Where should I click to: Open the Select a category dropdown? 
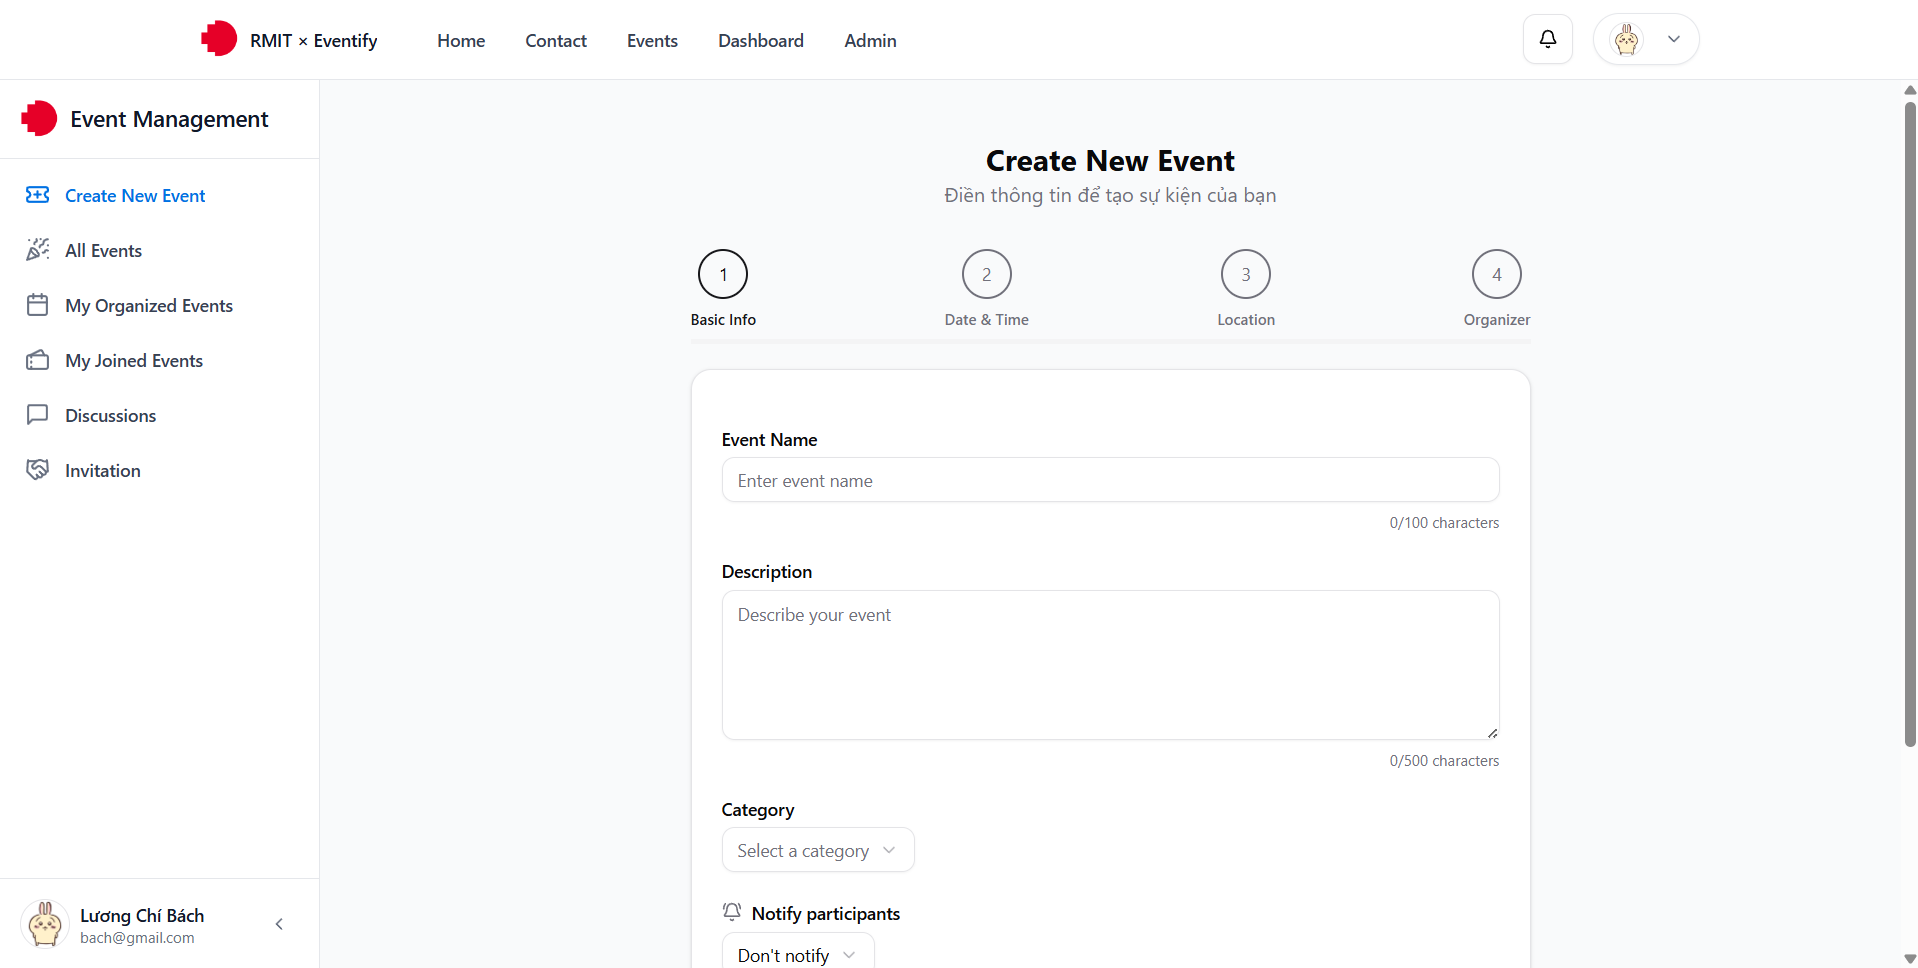tap(817, 850)
